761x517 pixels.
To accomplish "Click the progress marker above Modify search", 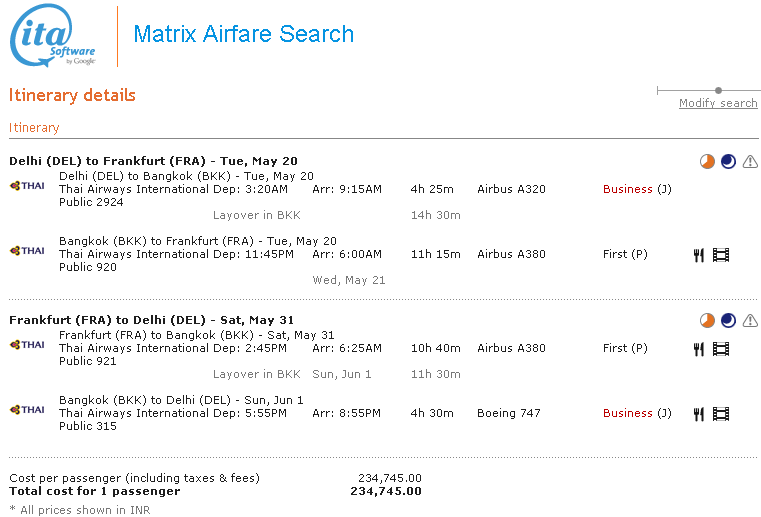I will (718, 90).
